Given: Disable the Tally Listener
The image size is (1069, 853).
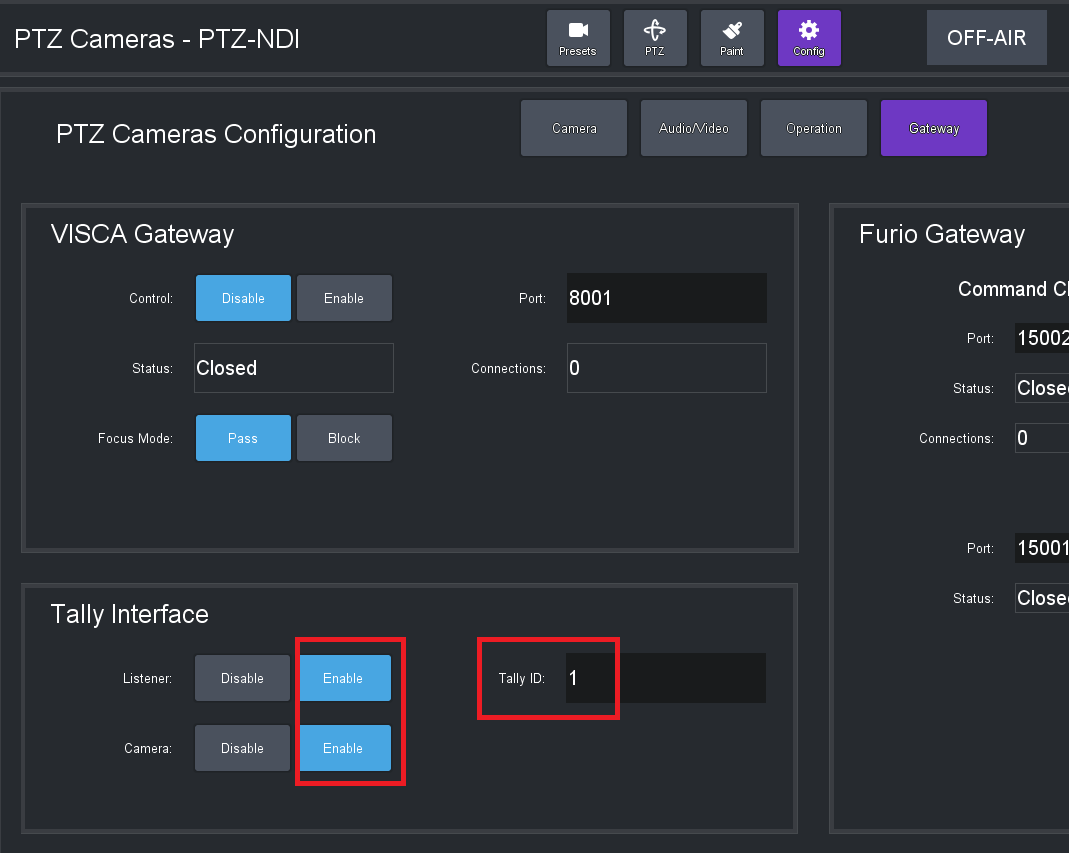Looking at the screenshot, I should tap(242, 678).
